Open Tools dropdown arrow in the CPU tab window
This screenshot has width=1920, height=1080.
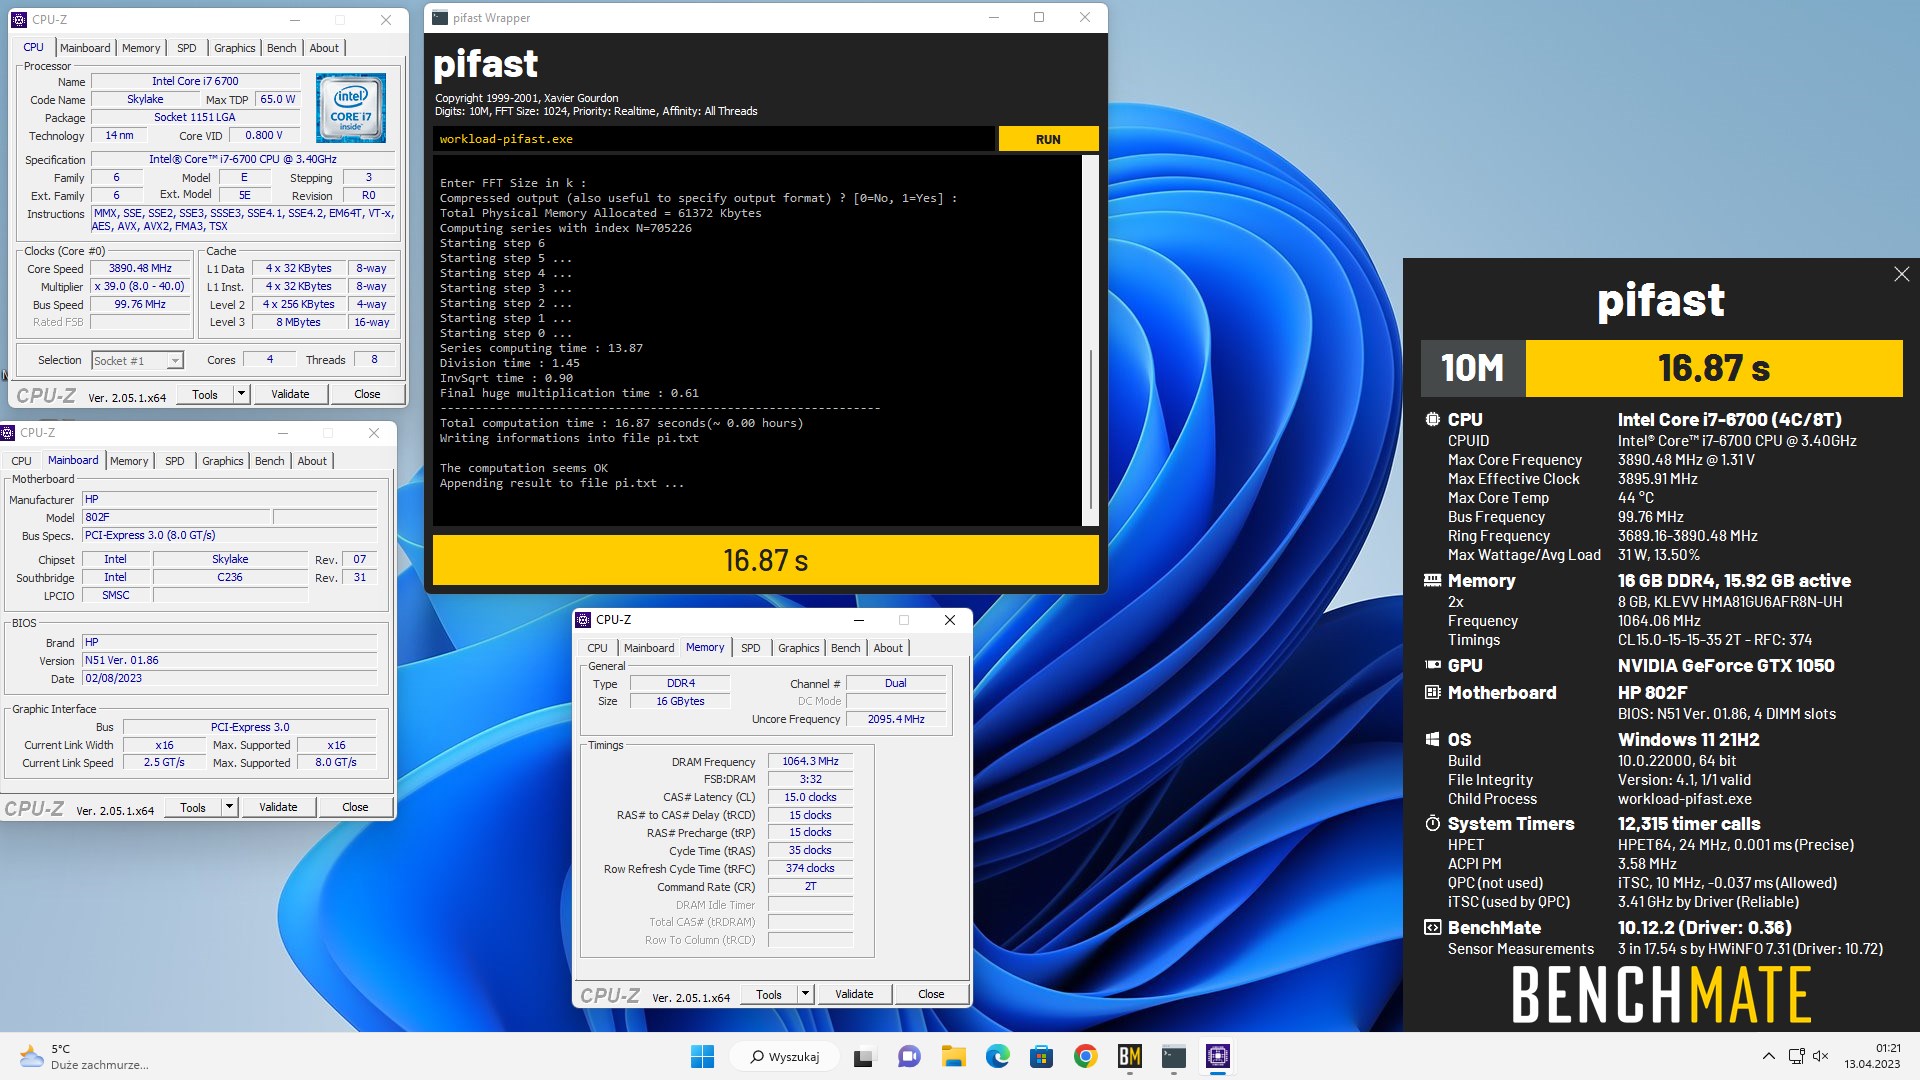pyautogui.click(x=241, y=394)
